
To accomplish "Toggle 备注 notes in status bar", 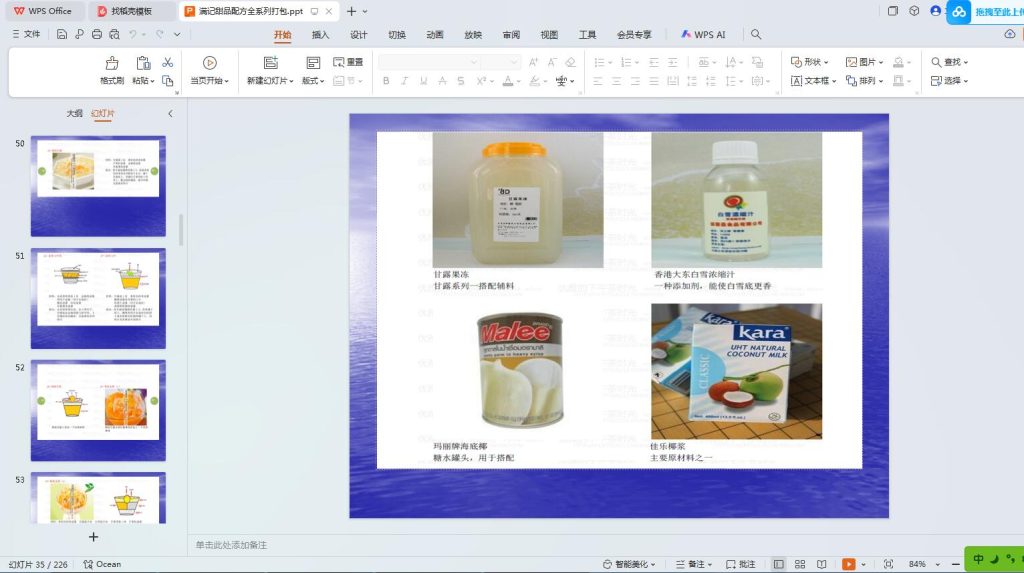I will point(692,564).
